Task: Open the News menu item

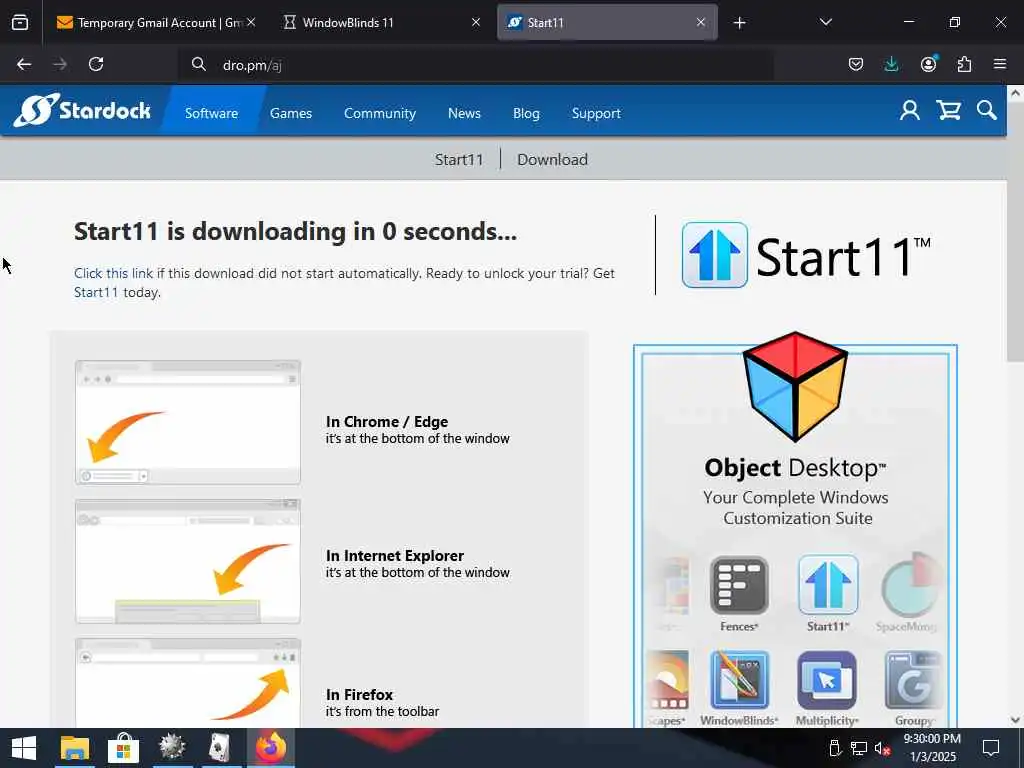Action: [464, 113]
